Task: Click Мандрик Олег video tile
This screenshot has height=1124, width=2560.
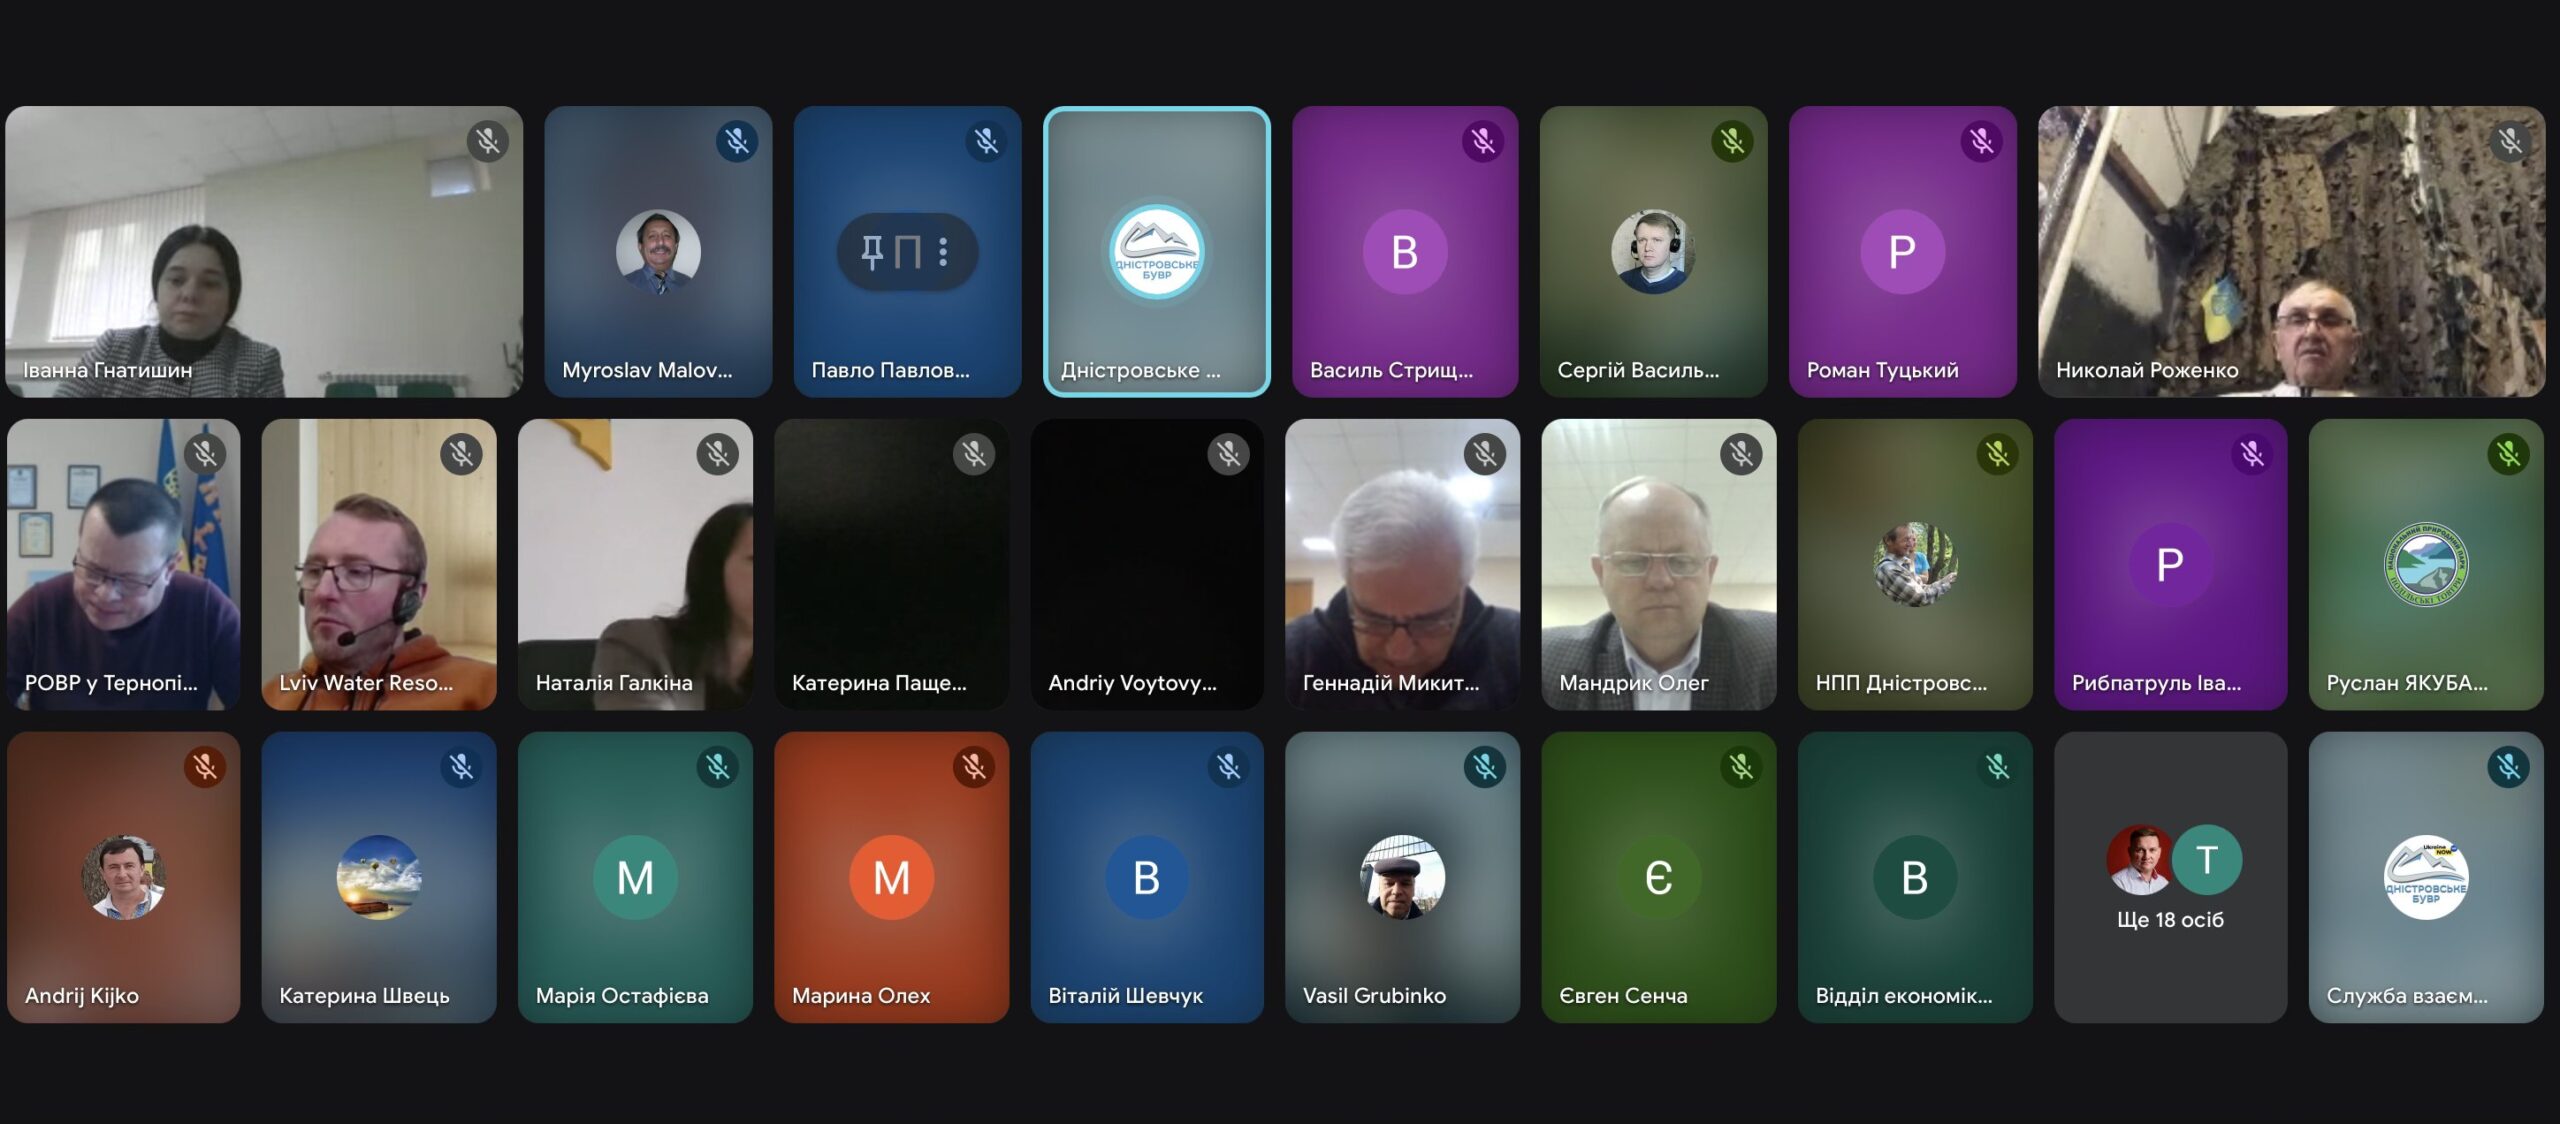Action: point(1658,564)
